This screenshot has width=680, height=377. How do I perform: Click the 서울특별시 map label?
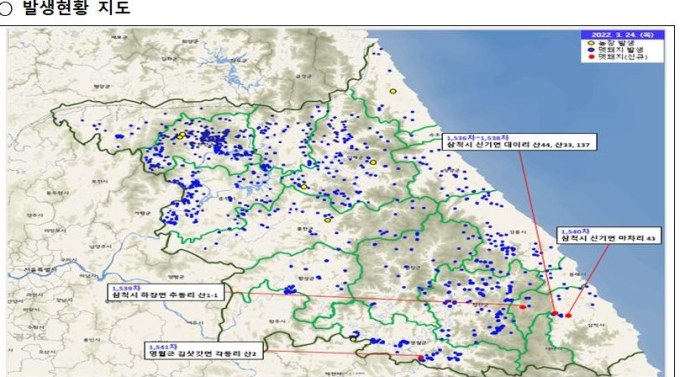40,270
